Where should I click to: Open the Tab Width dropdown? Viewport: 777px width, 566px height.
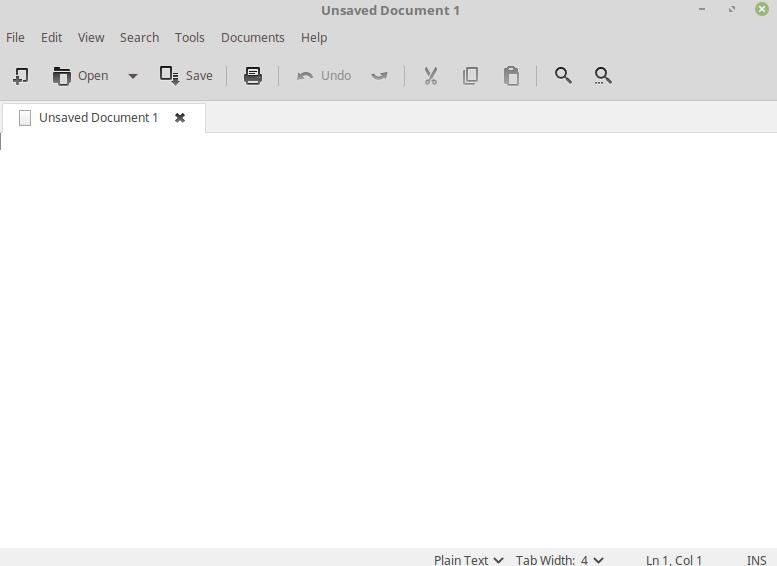pyautogui.click(x=560, y=560)
